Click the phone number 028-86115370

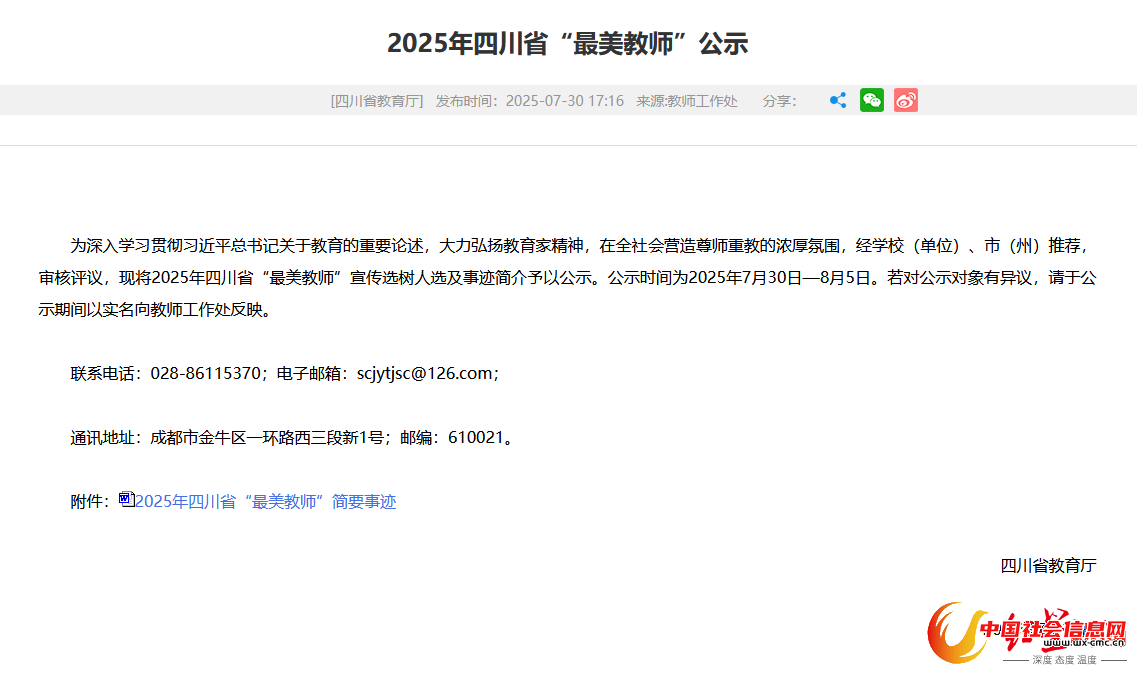pyautogui.click(x=206, y=374)
